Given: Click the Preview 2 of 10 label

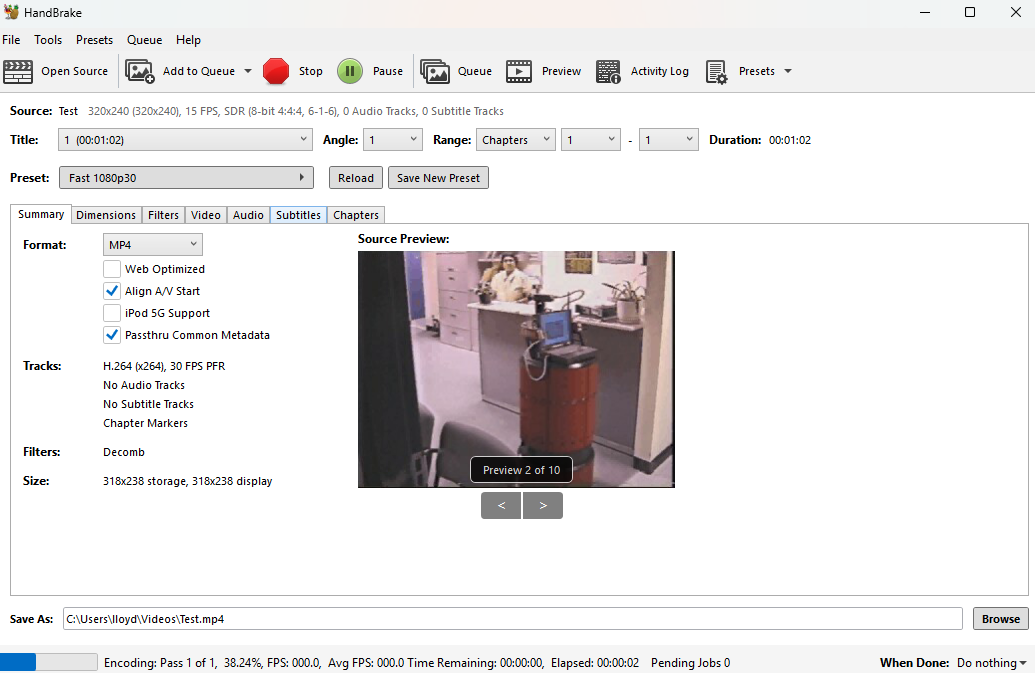Looking at the screenshot, I should click(x=521, y=470).
